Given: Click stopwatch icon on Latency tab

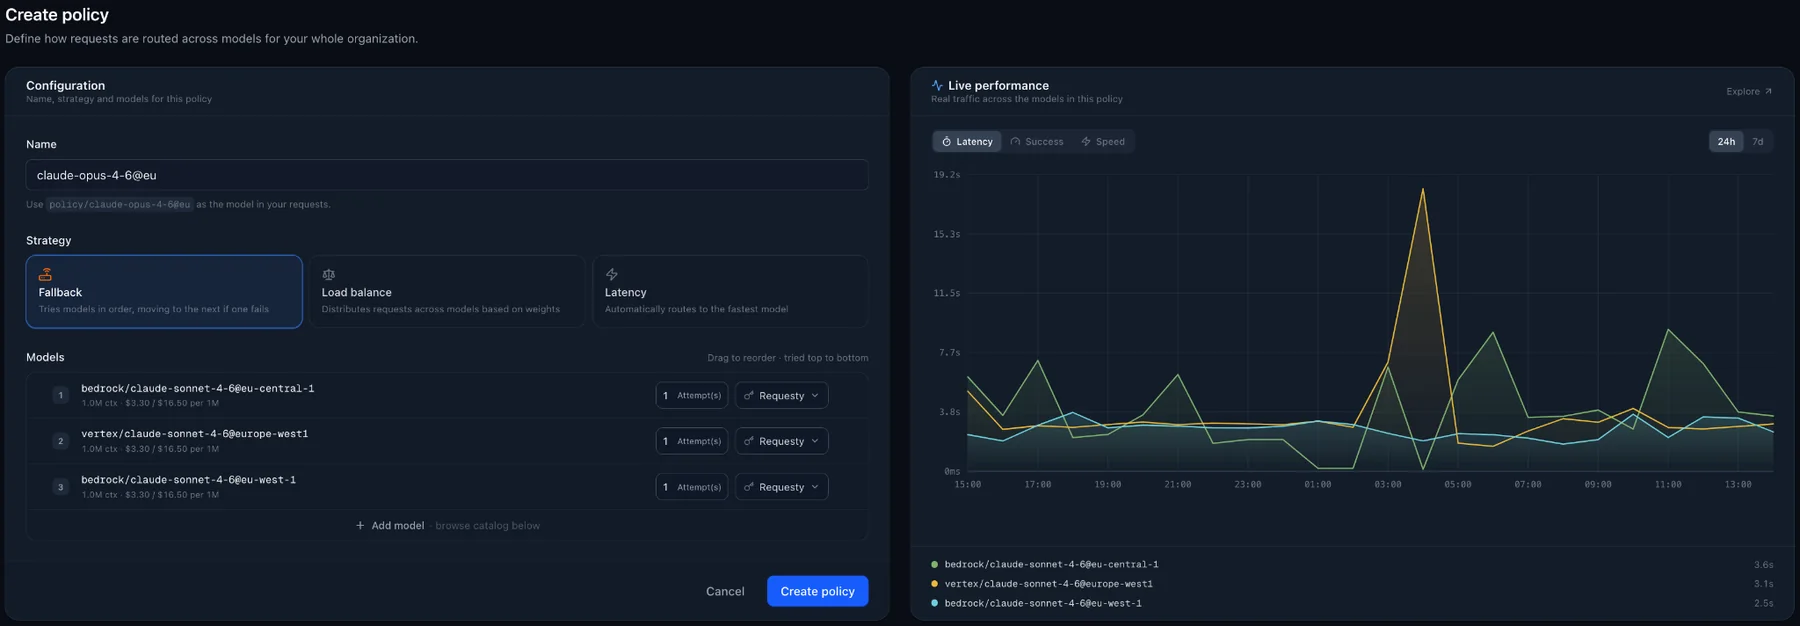Looking at the screenshot, I should (946, 142).
